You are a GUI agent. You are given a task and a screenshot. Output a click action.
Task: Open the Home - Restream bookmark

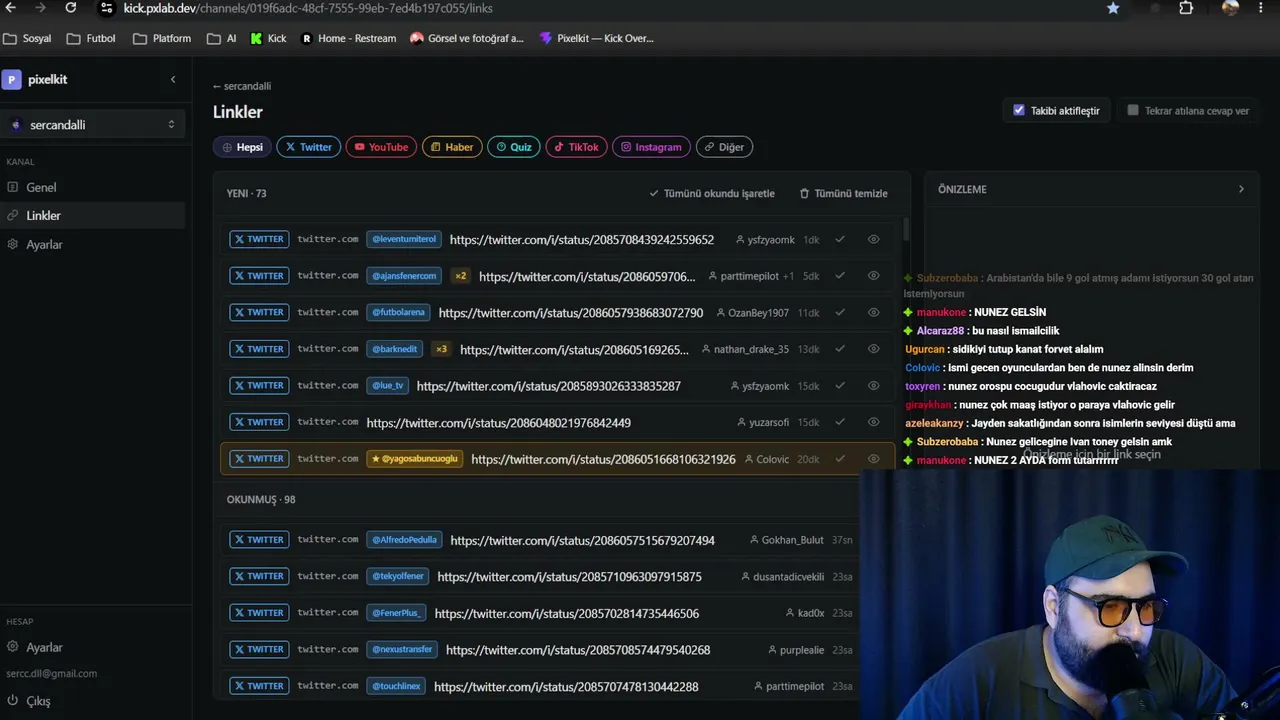pos(349,38)
